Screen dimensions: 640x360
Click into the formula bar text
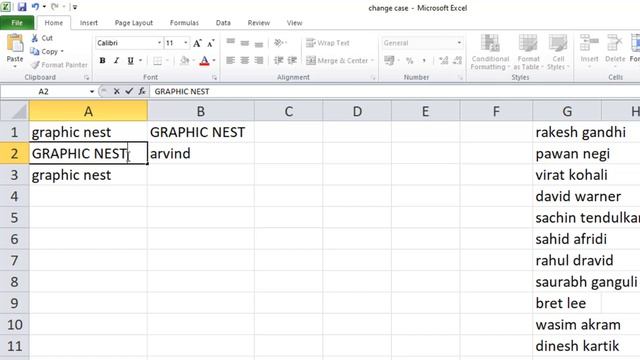[x=182, y=91]
